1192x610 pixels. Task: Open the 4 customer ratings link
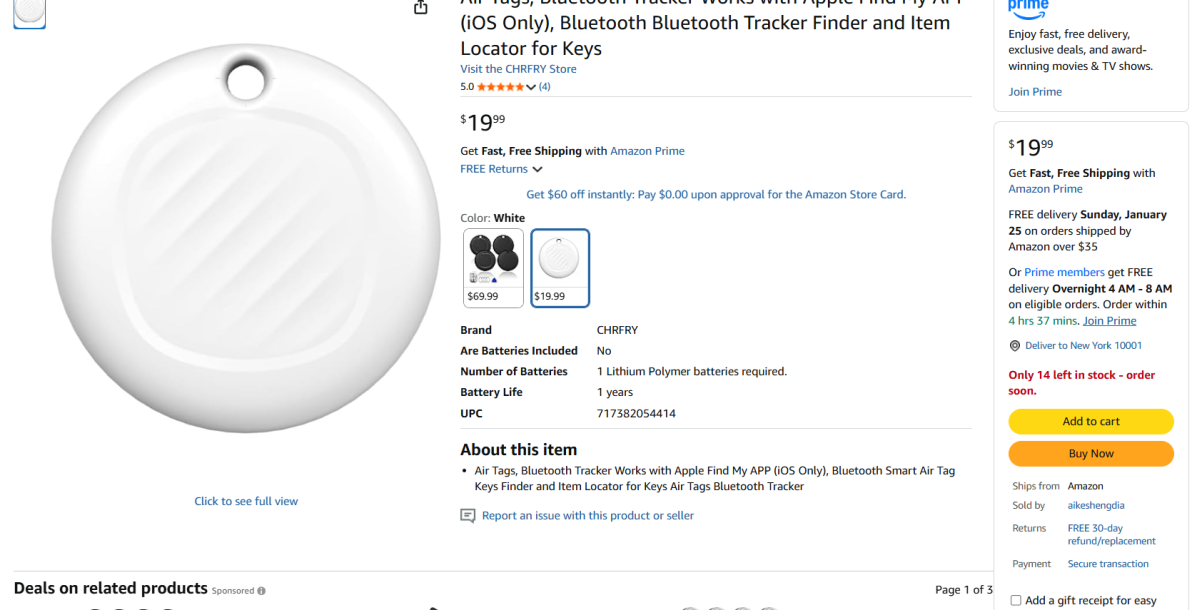pyautogui.click(x=545, y=87)
